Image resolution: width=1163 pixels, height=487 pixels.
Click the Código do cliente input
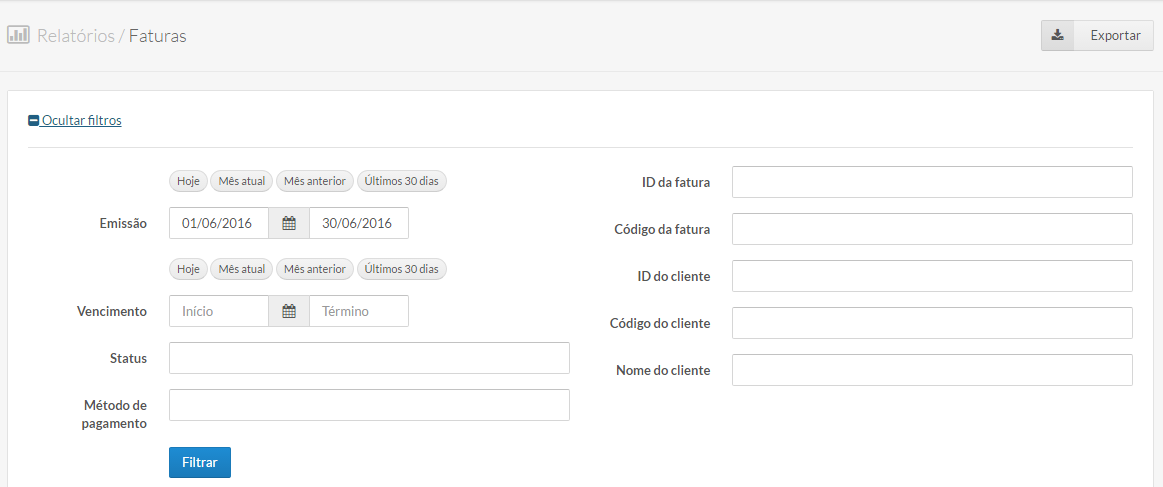point(932,323)
